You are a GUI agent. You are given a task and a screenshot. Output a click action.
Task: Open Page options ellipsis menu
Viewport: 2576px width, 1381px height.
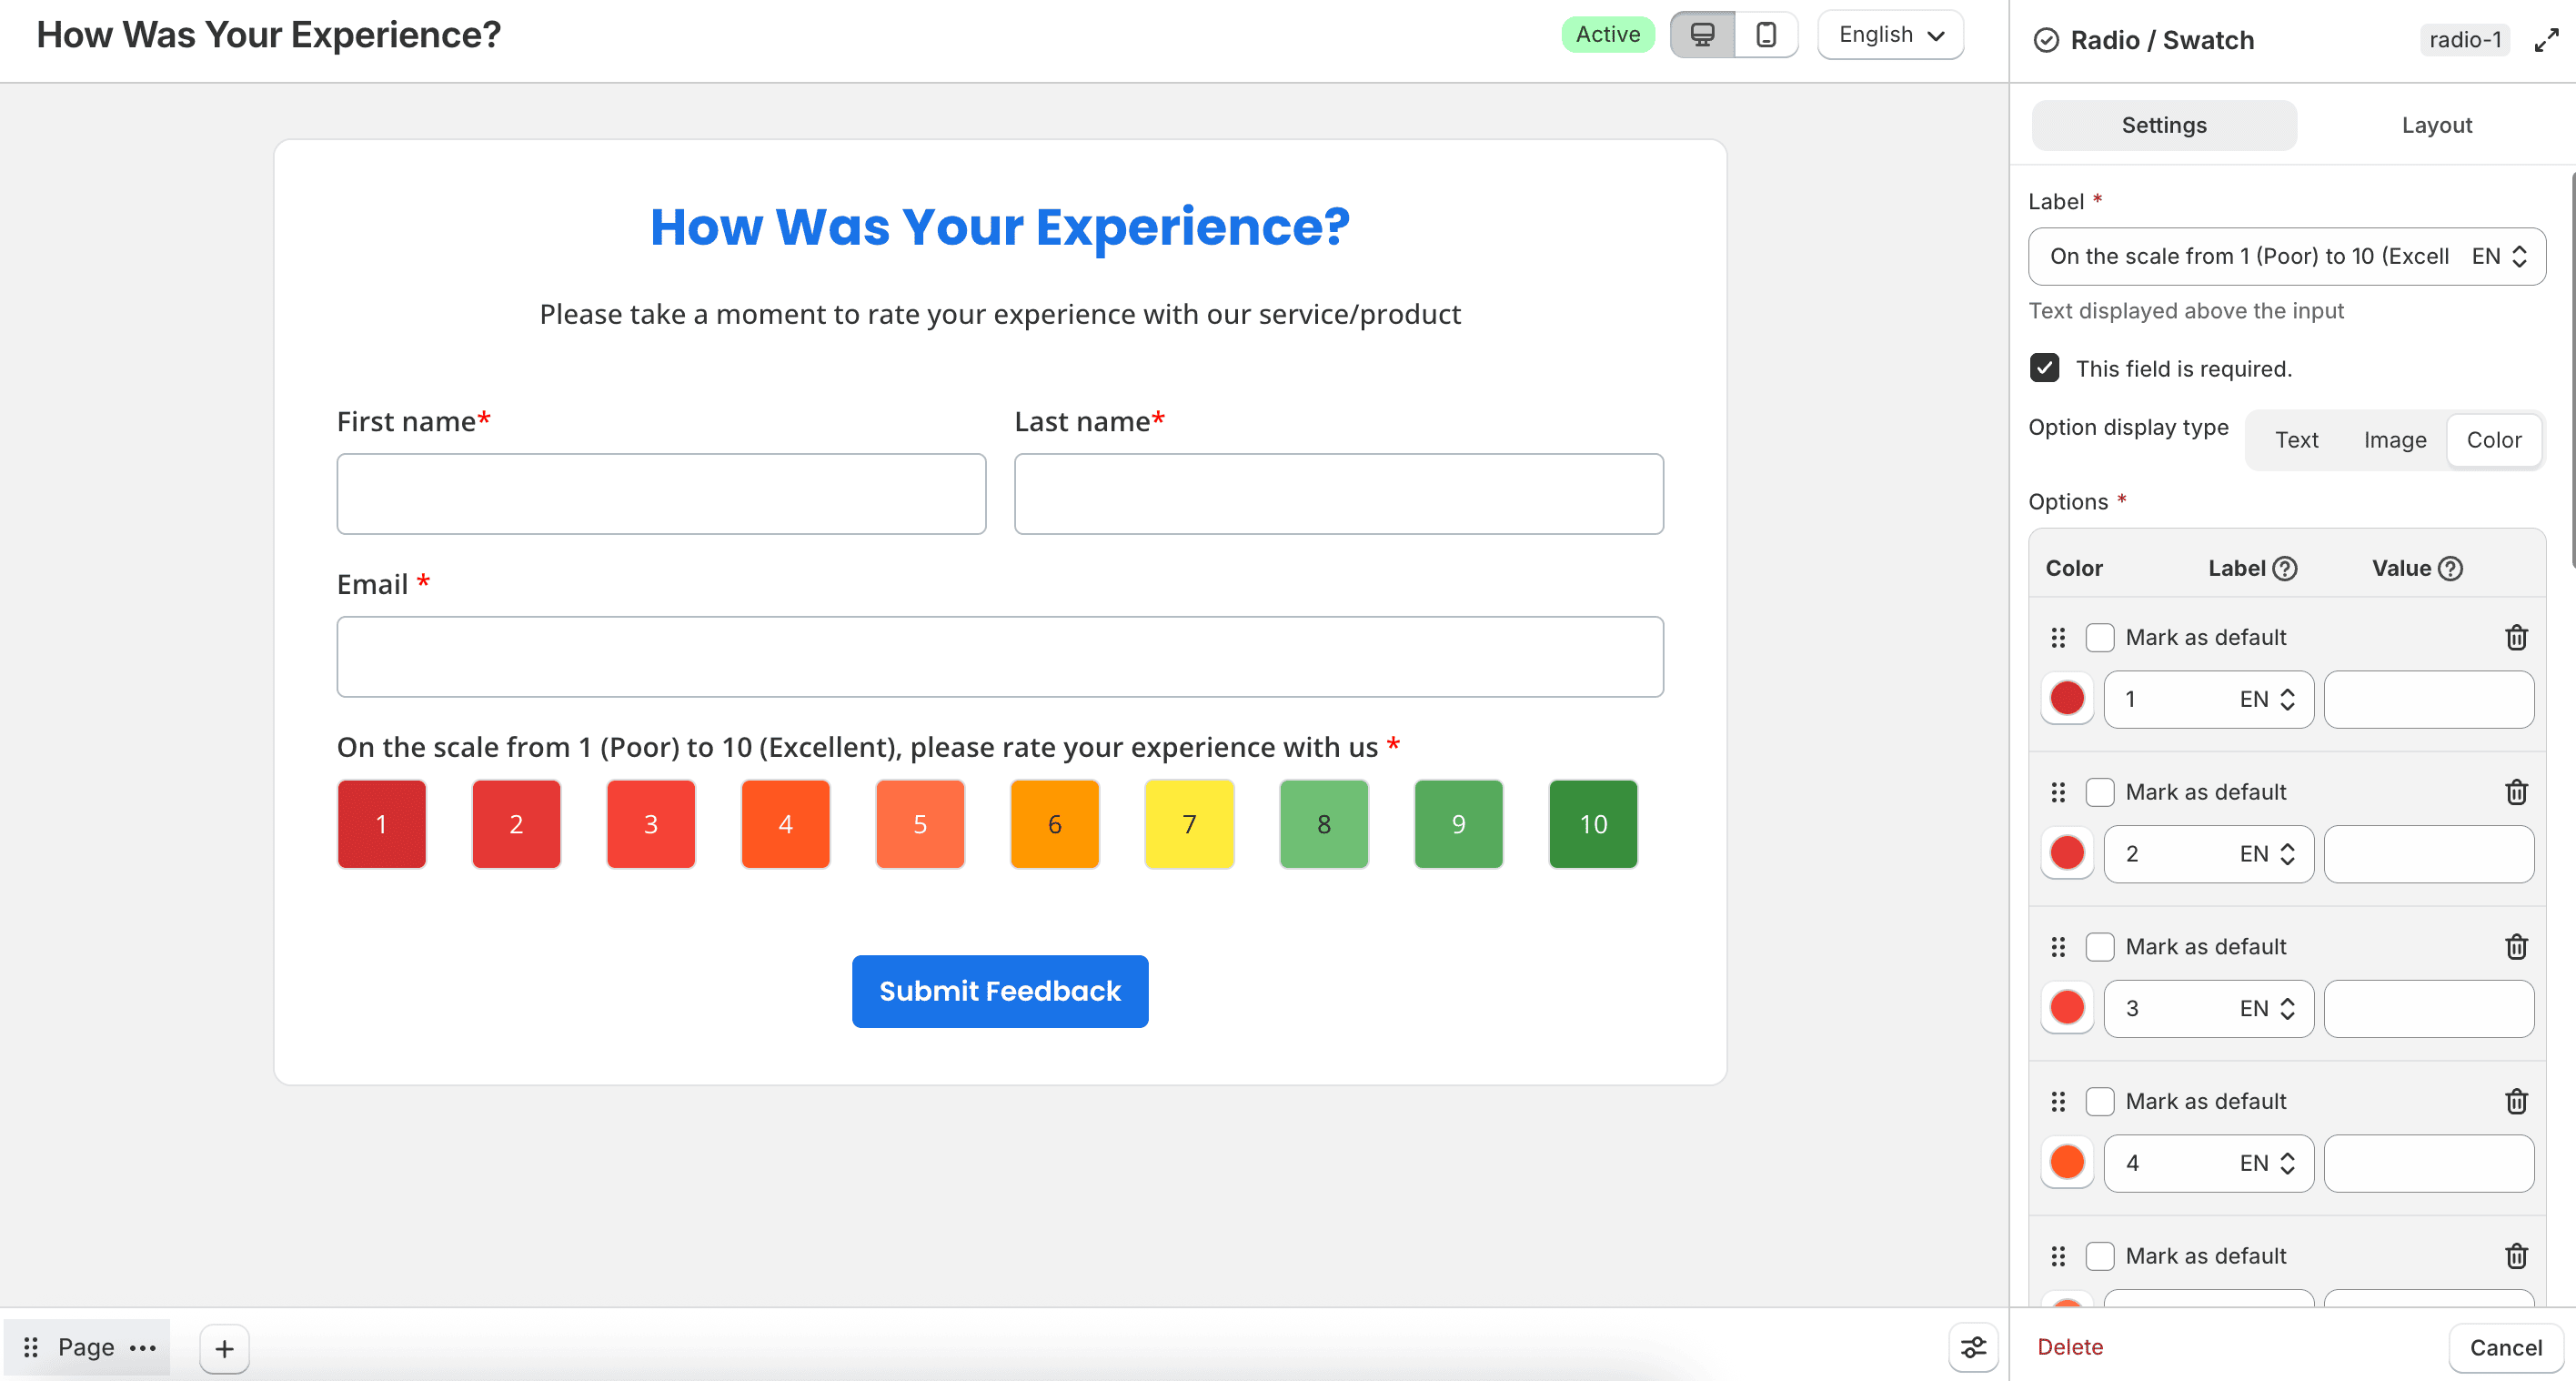pos(143,1347)
